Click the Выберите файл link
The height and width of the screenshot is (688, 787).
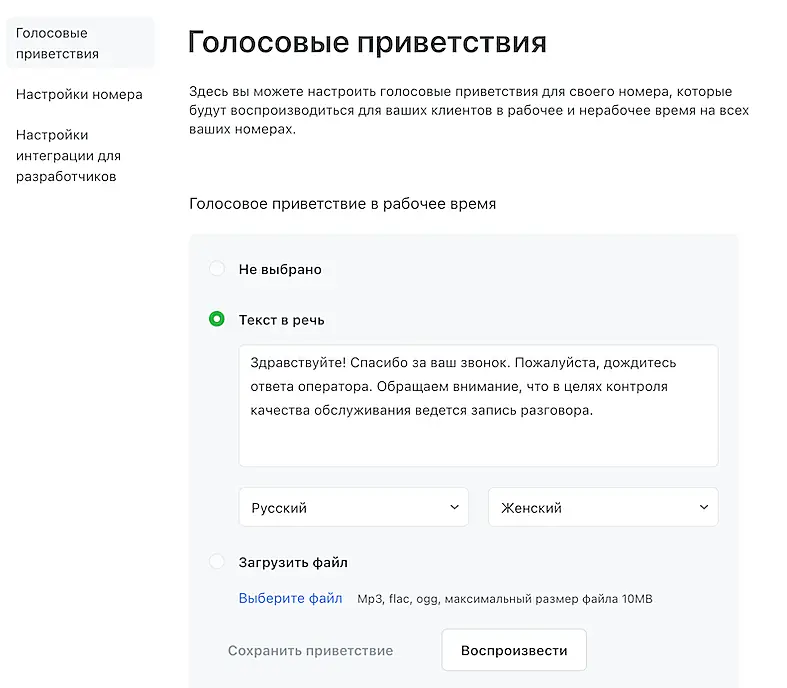coord(290,599)
